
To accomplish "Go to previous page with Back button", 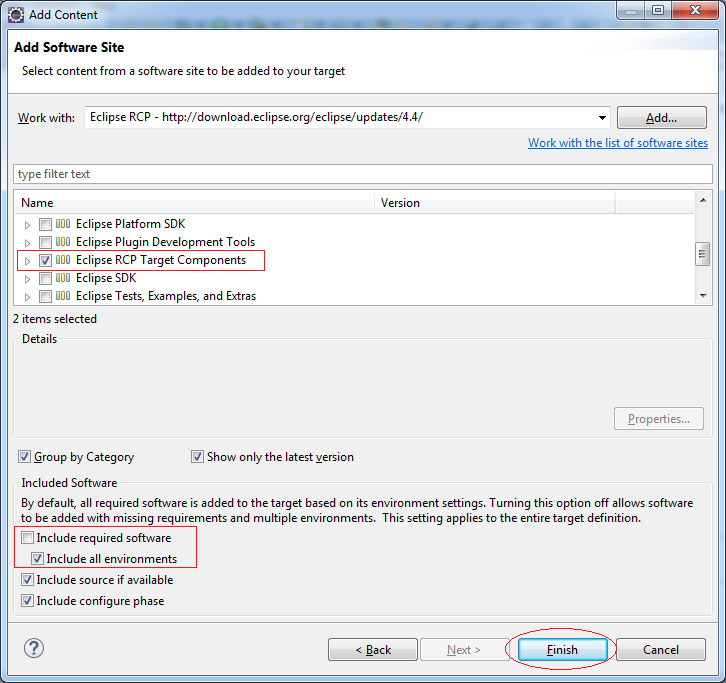I will [x=373, y=650].
